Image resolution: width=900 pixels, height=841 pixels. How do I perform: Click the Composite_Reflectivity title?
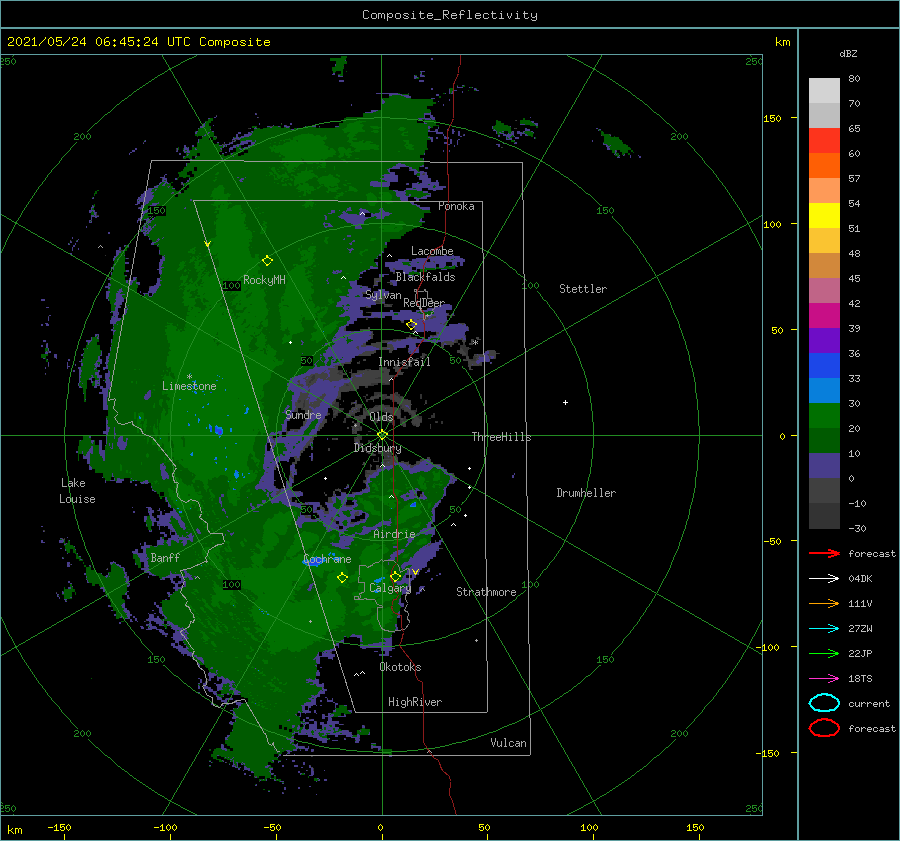click(x=450, y=15)
